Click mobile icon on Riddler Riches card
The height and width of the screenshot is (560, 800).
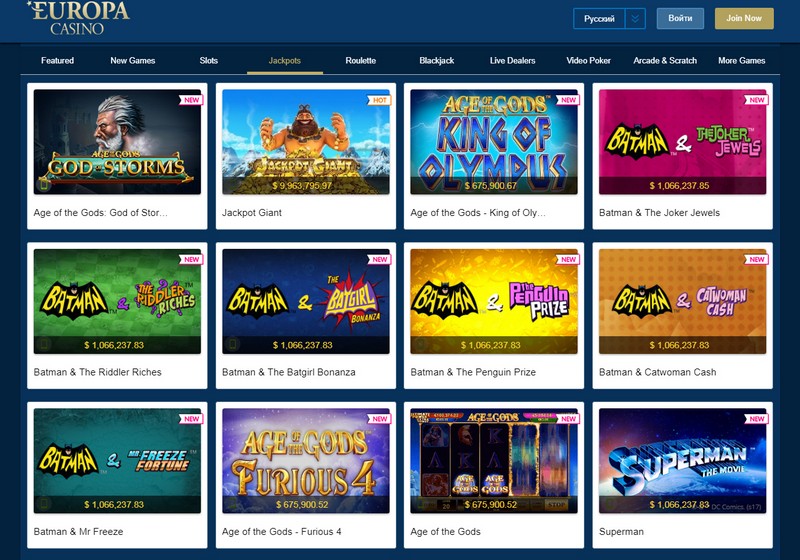(44, 344)
